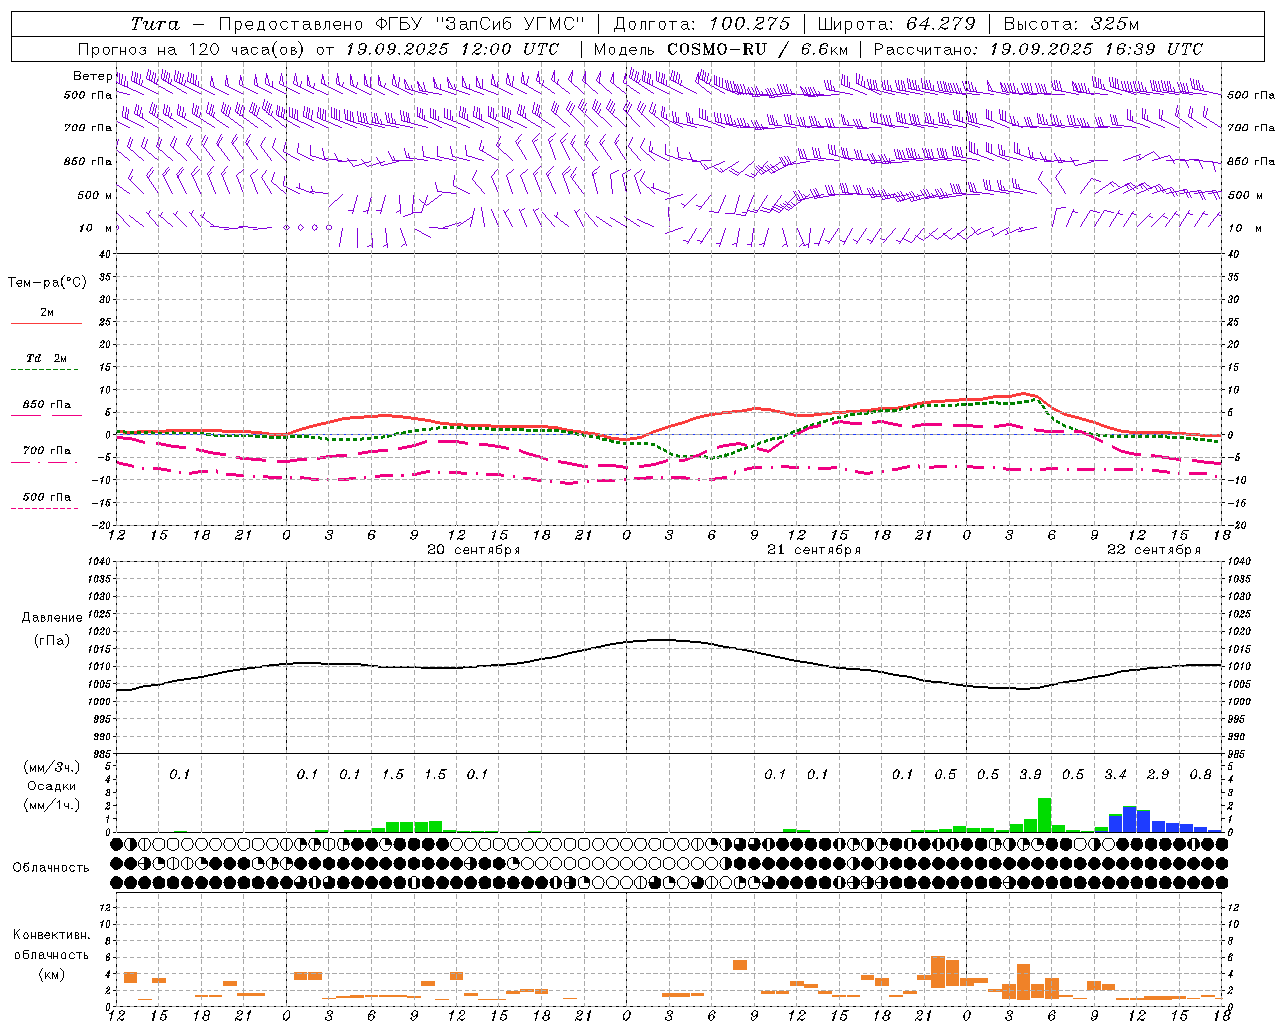The height and width of the screenshot is (1024, 1280).
Task: Click the "Облачность" cloud cover label
Action: pyautogui.click(x=51, y=868)
